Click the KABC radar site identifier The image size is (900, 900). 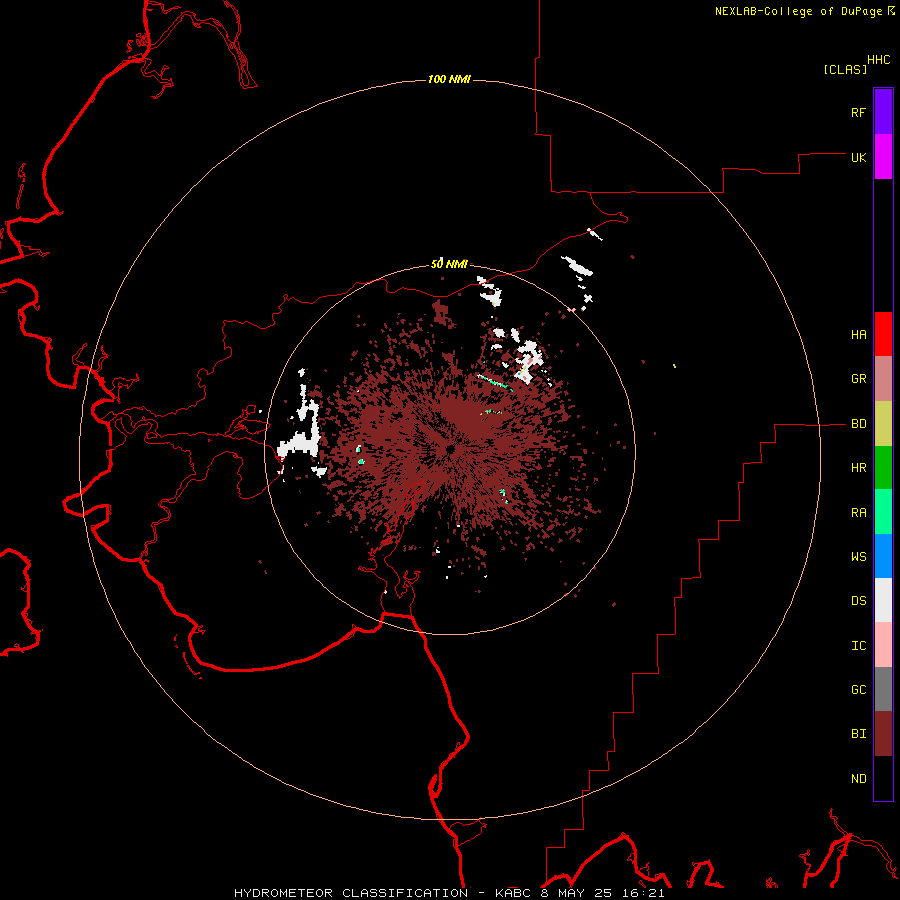tap(513, 893)
